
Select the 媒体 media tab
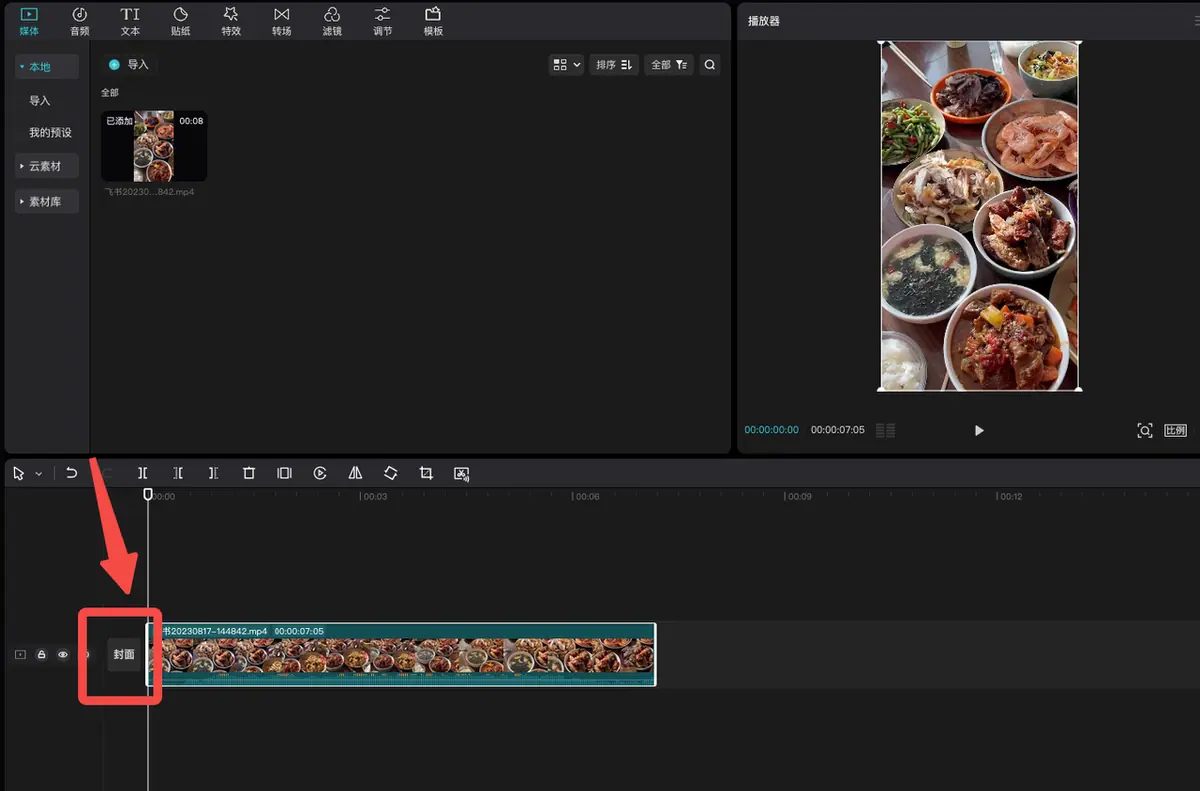pos(29,21)
